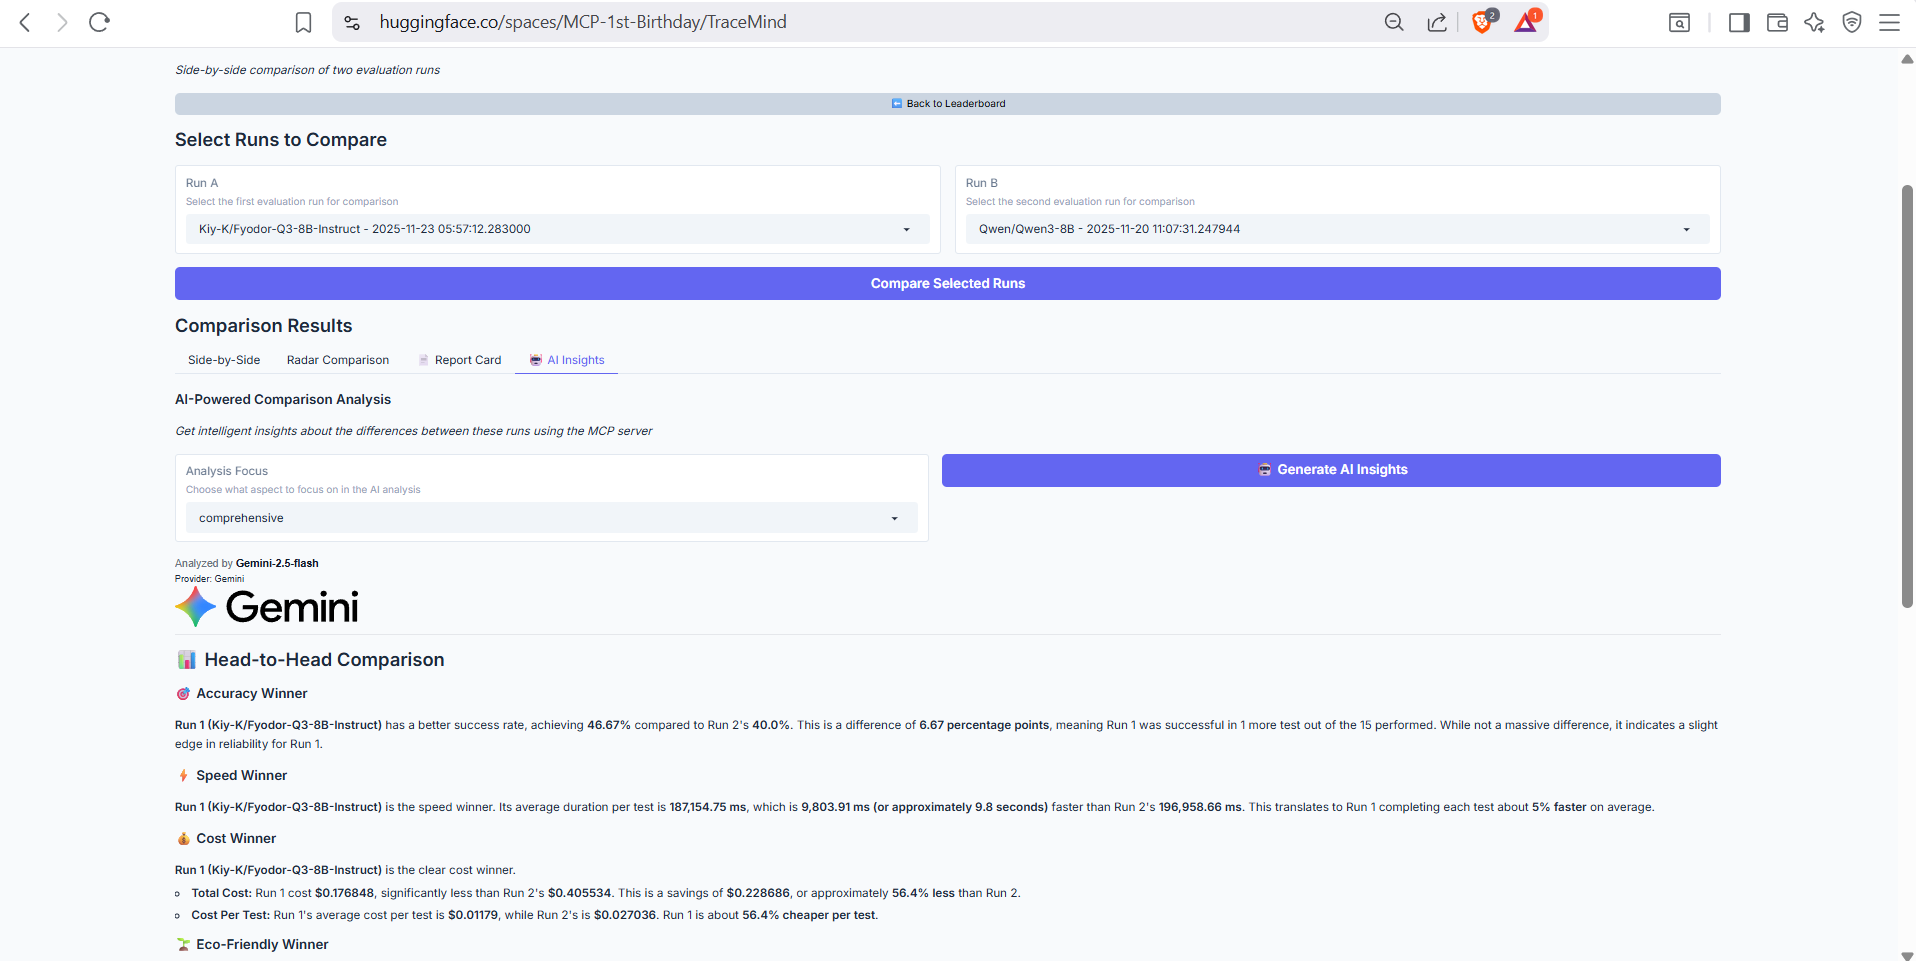Viewport: 1916px width, 961px height.
Task: Click '46.67%' success rate value
Action: [x=609, y=725]
